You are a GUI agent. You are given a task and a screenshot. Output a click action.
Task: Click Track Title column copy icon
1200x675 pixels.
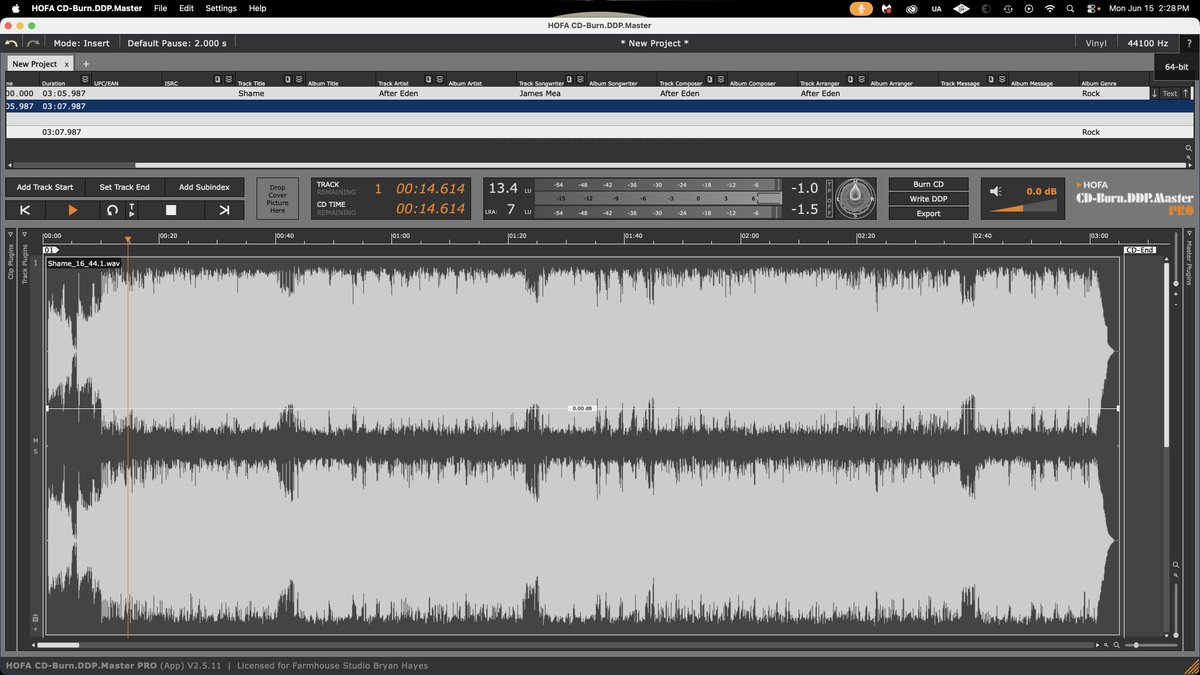click(x=288, y=79)
